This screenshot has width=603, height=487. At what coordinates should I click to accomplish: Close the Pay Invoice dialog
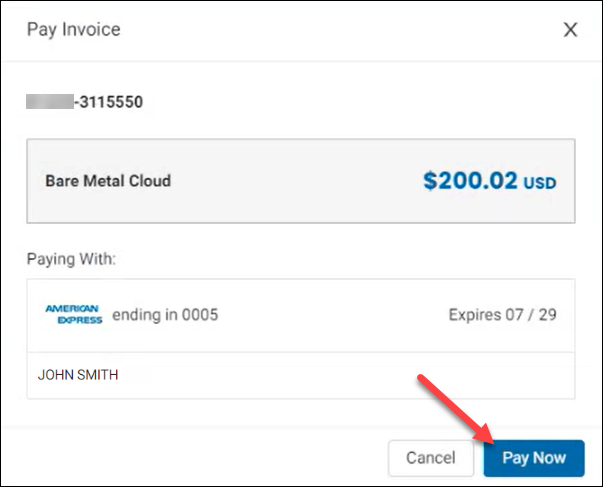[x=570, y=30]
